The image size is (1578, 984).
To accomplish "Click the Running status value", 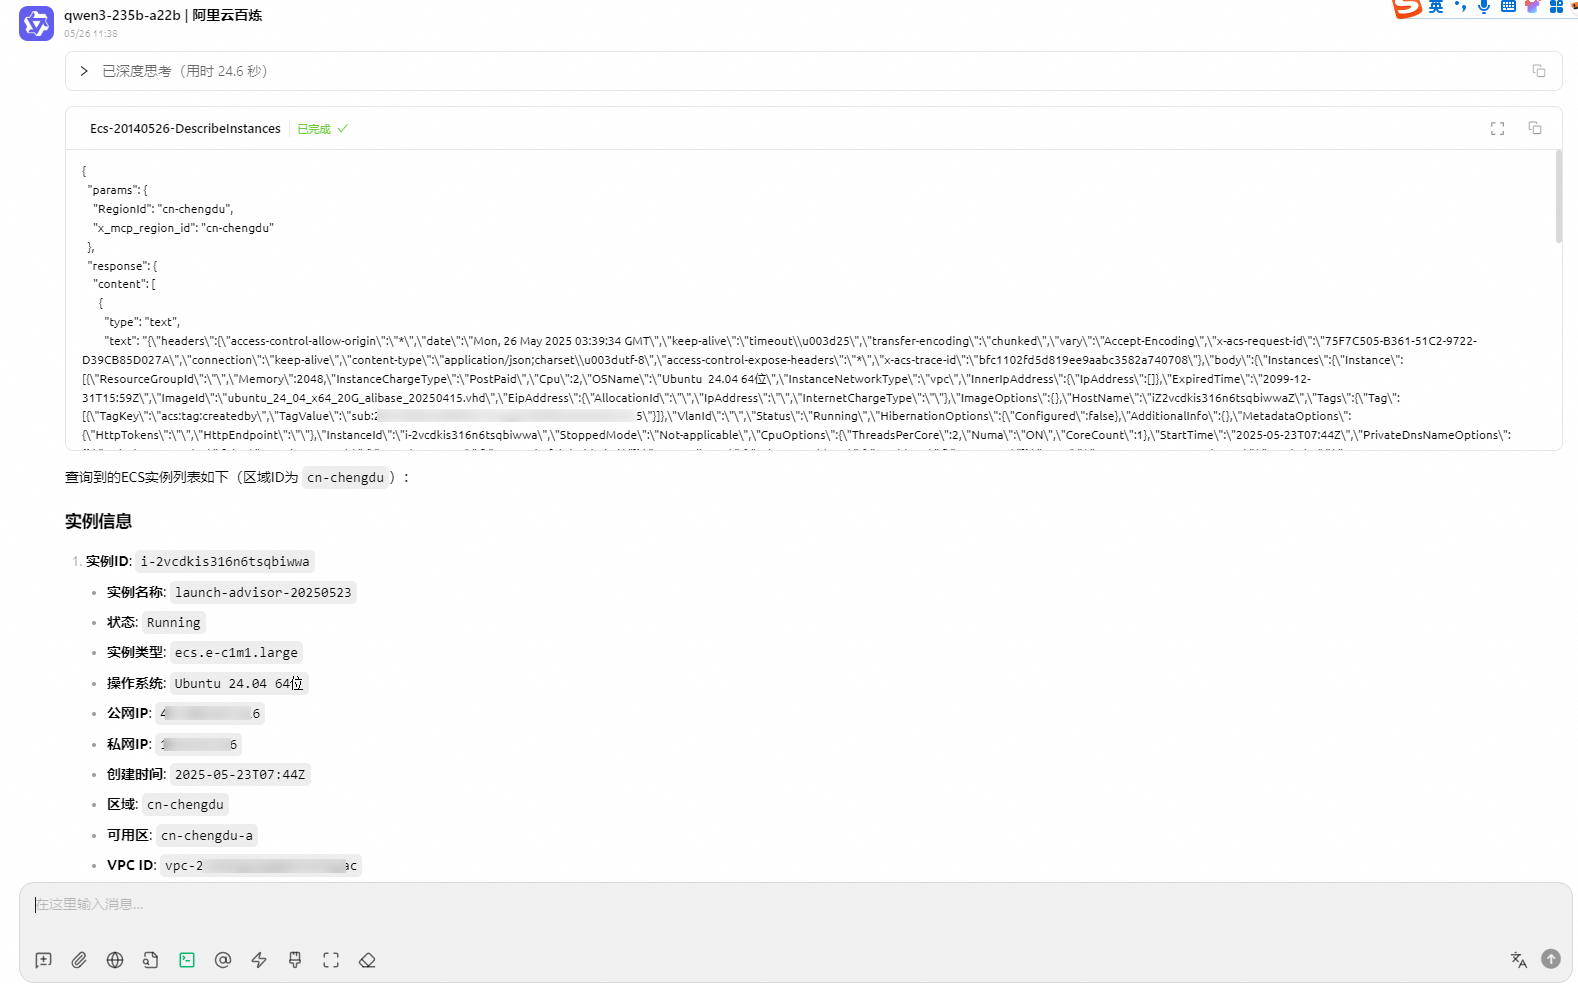I will (x=173, y=623).
